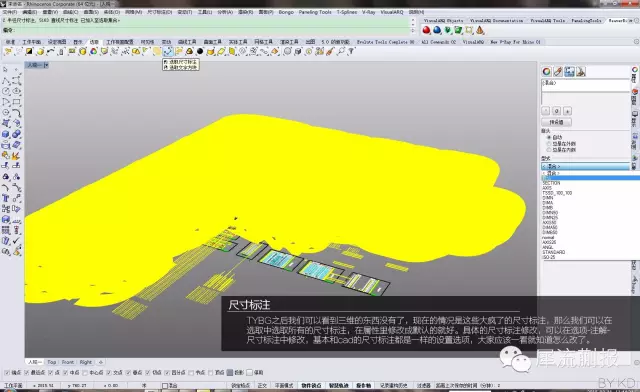Click the black and white square toolbar icon
Viewport: 640px width, 392px height.
[x=29, y=51]
